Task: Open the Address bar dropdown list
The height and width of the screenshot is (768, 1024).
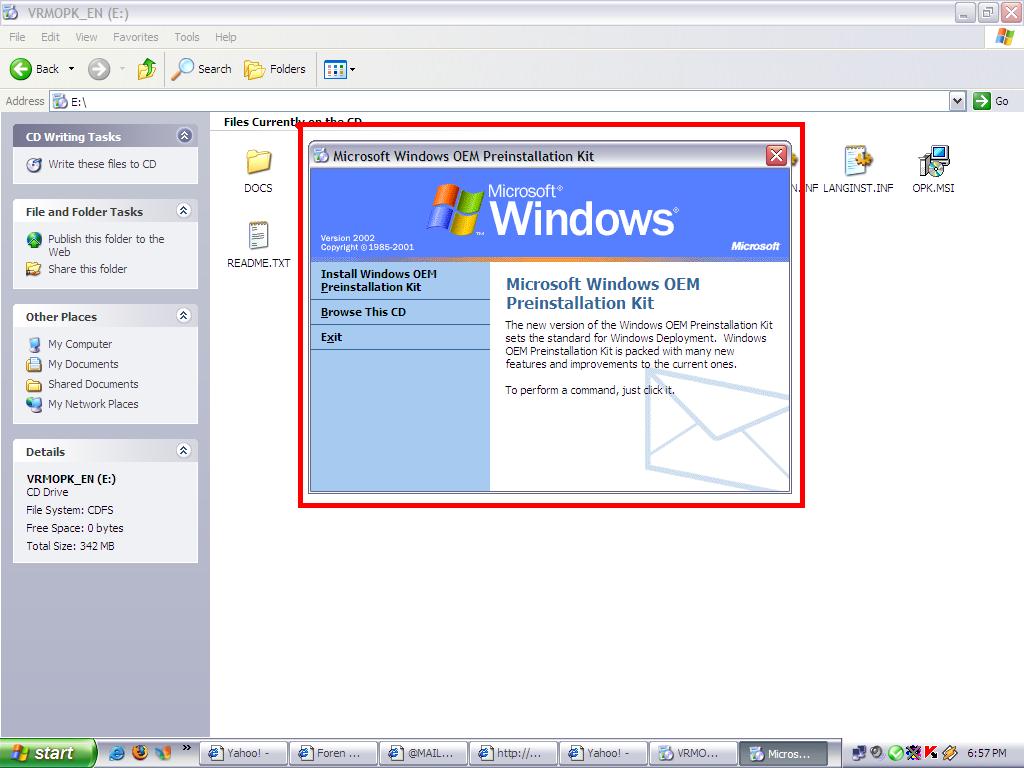Action: 957,101
